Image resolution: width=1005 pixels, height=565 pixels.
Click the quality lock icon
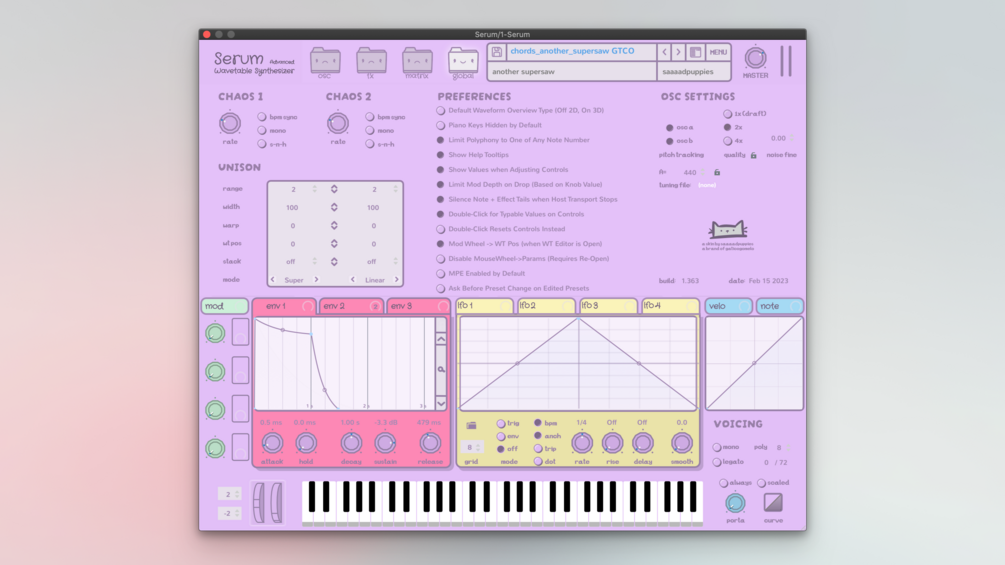754,155
